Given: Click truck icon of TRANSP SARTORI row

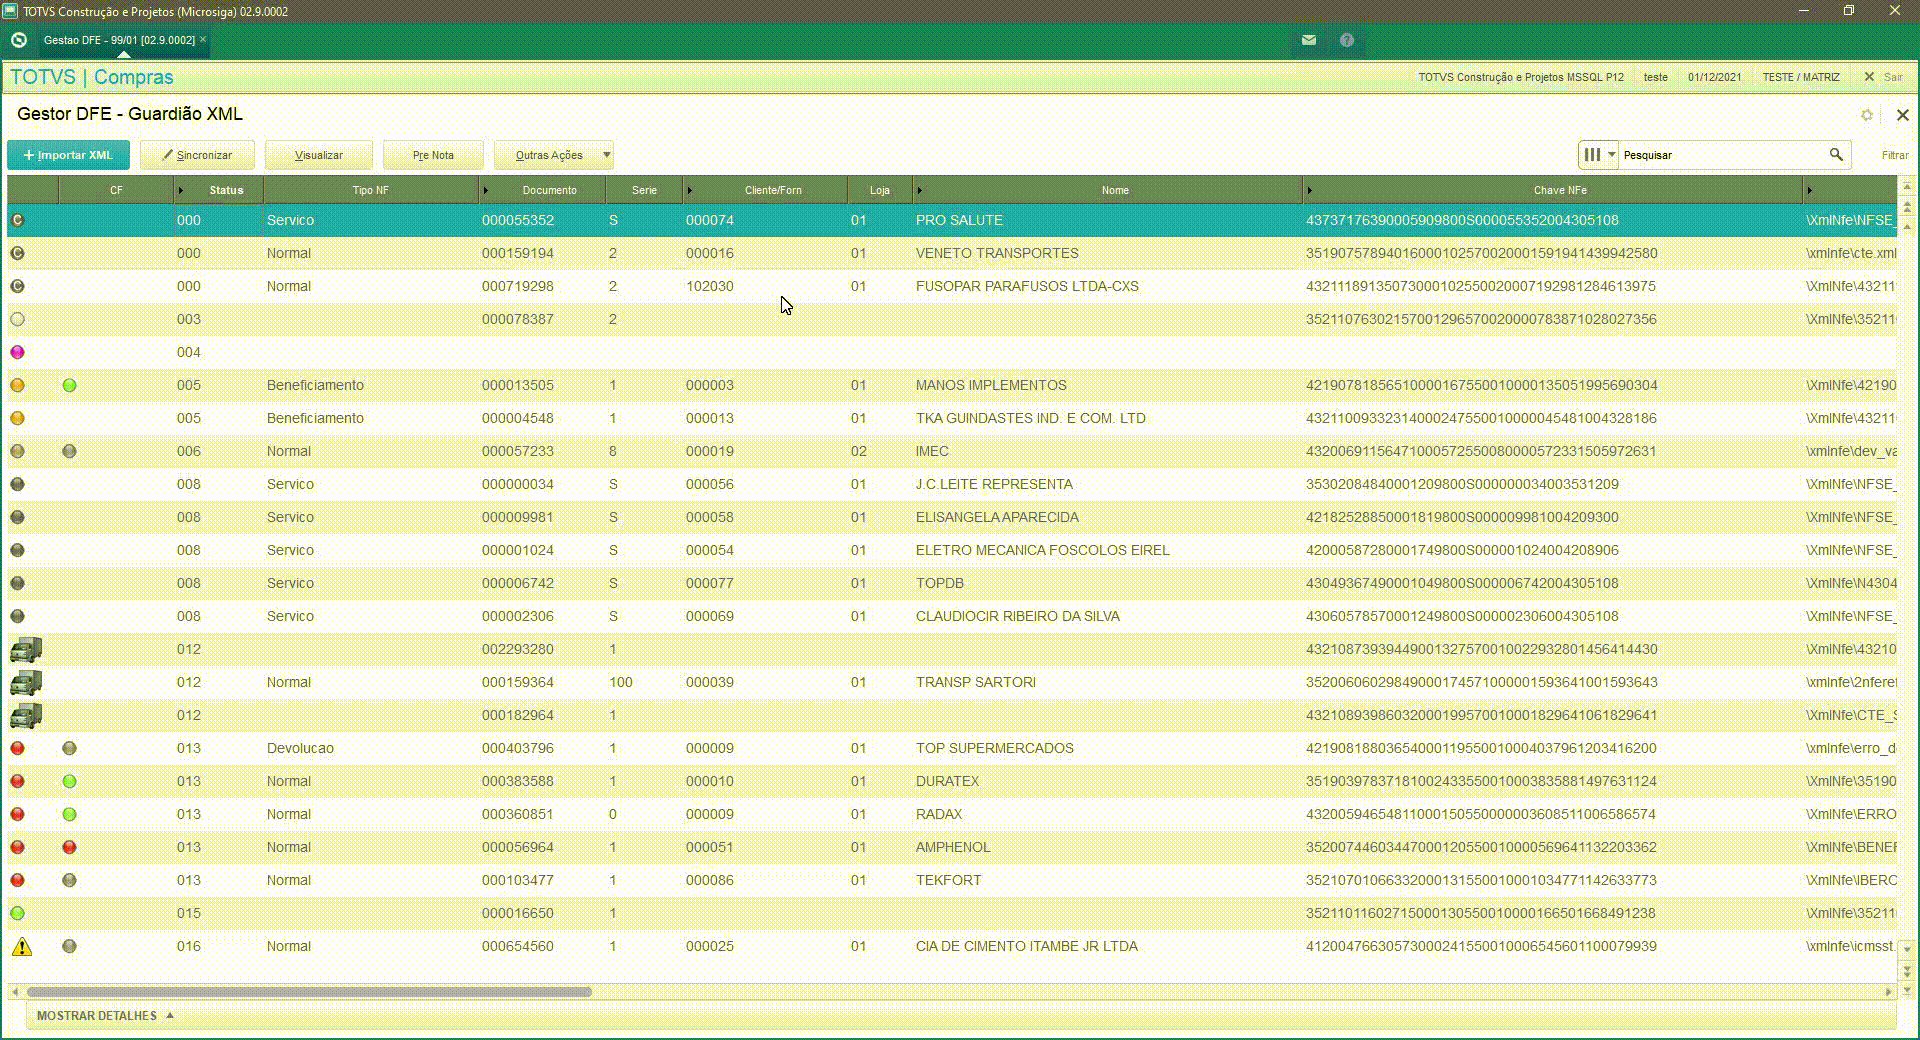Looking at the screenshot, I should [x=26, y=682].
